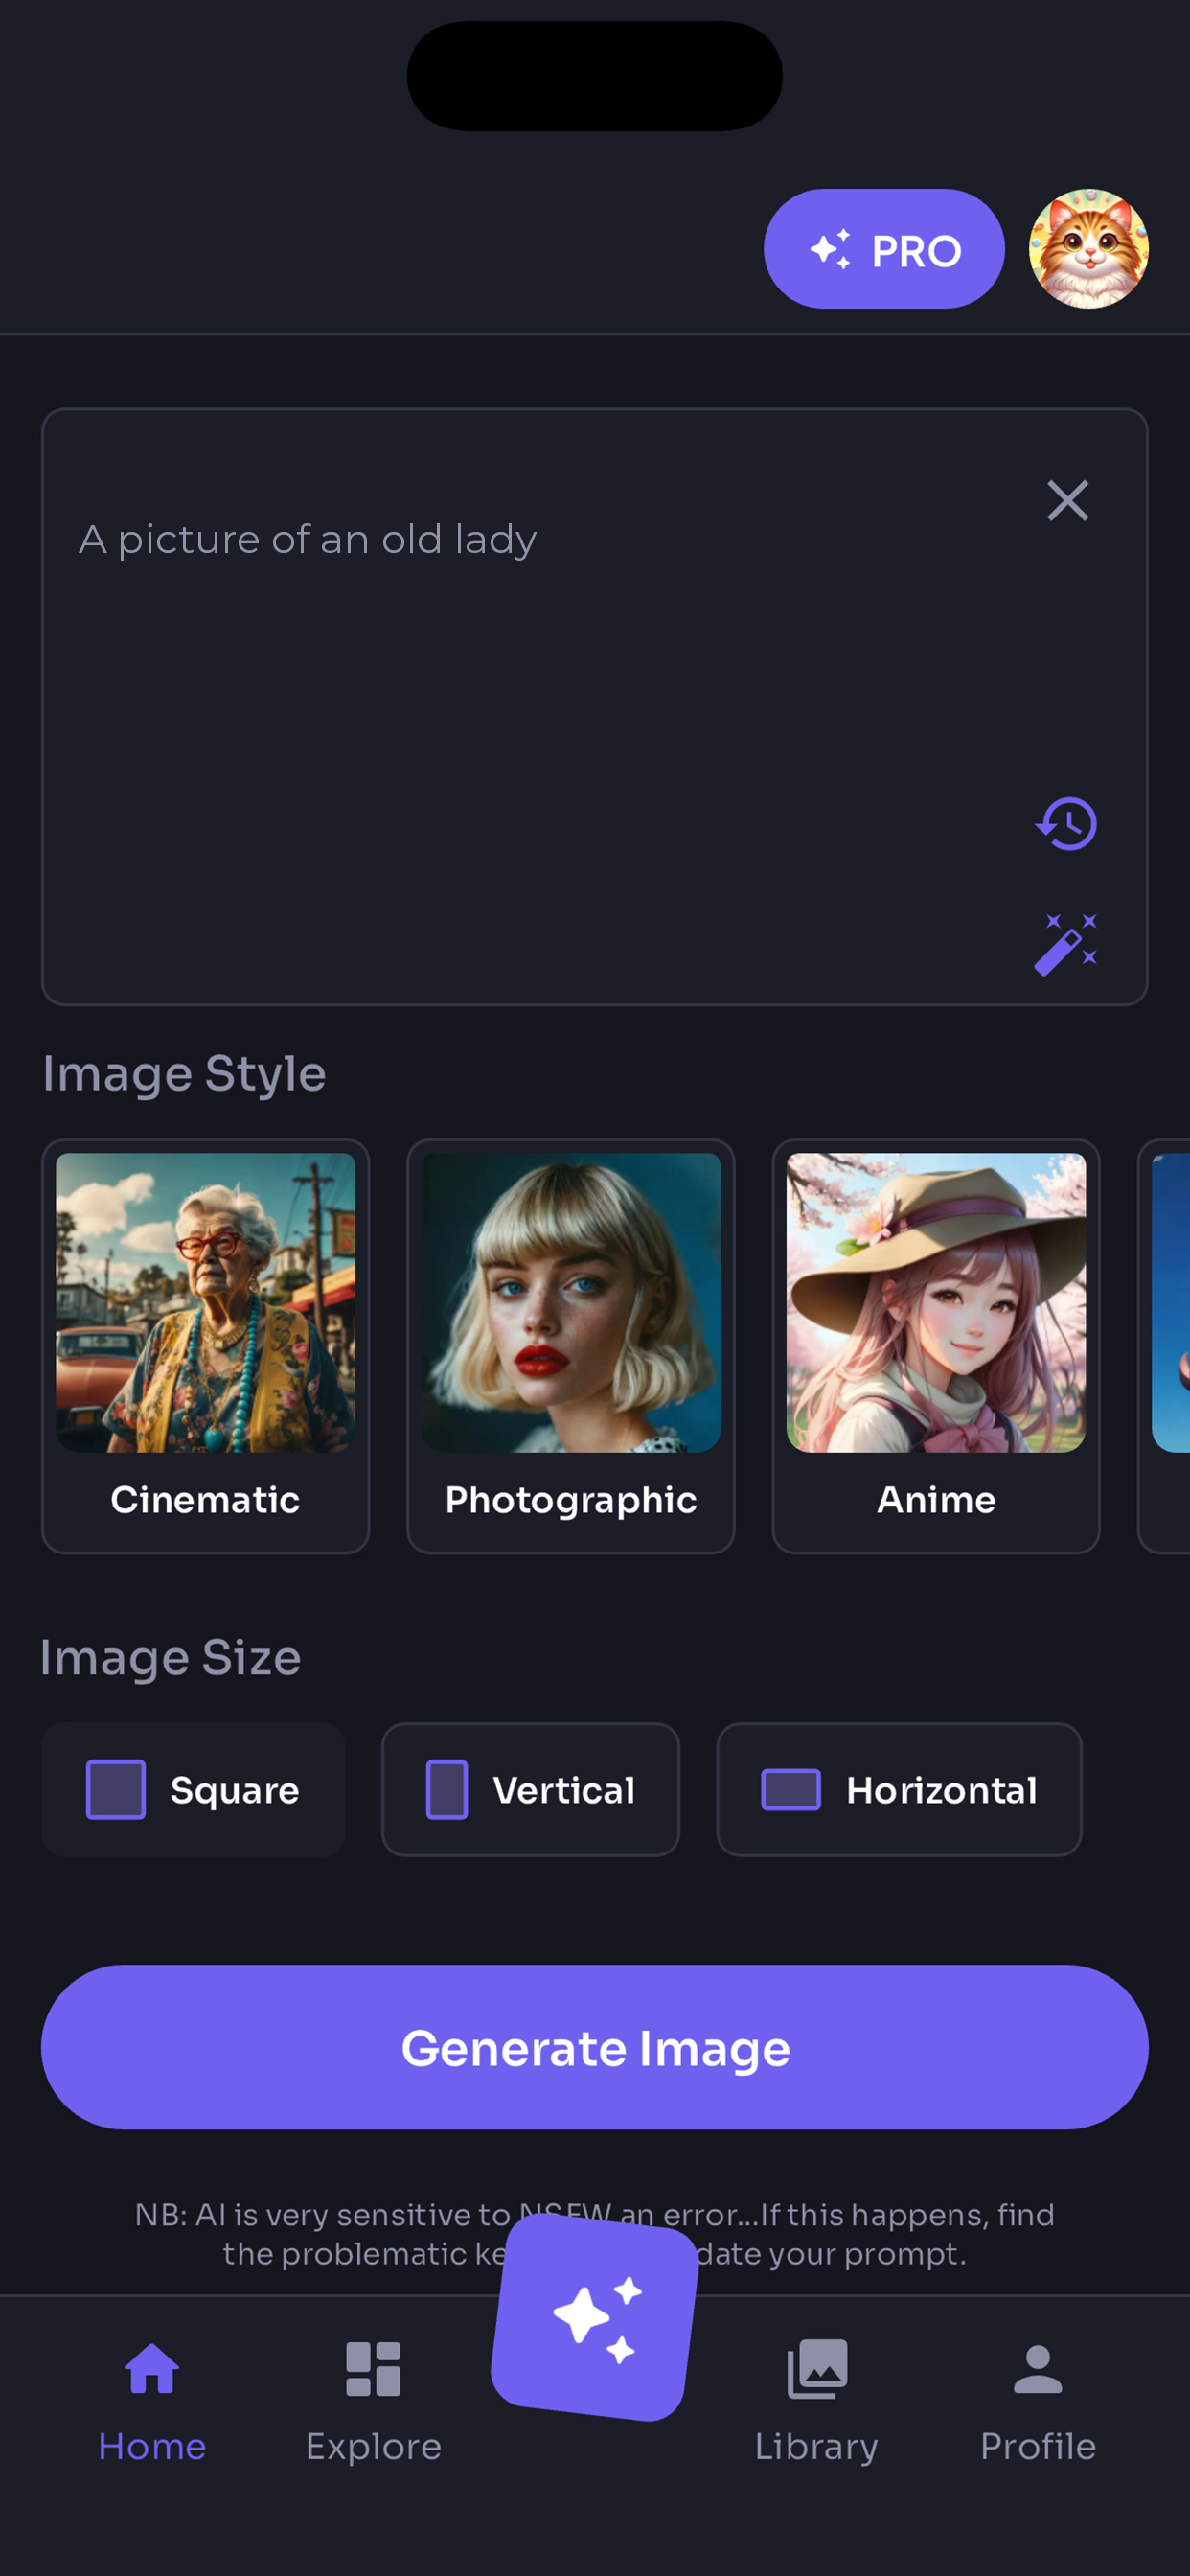This screenshot has width=1190, height=2576.
Task: Tap the PRO upgrade button
Action: [884, 249]
